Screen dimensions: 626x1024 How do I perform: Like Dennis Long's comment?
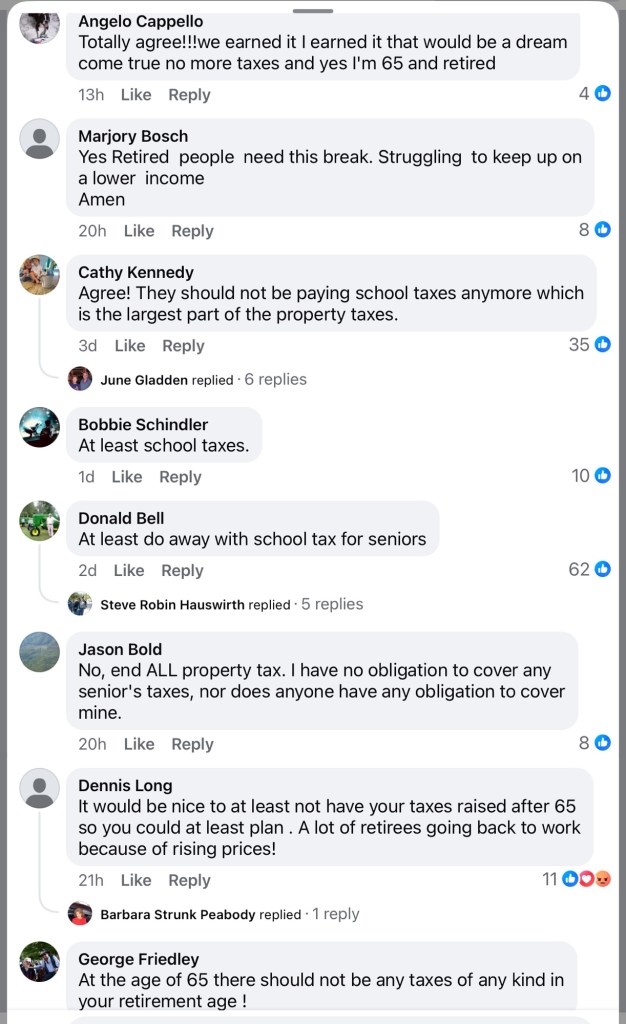[136, 880]
